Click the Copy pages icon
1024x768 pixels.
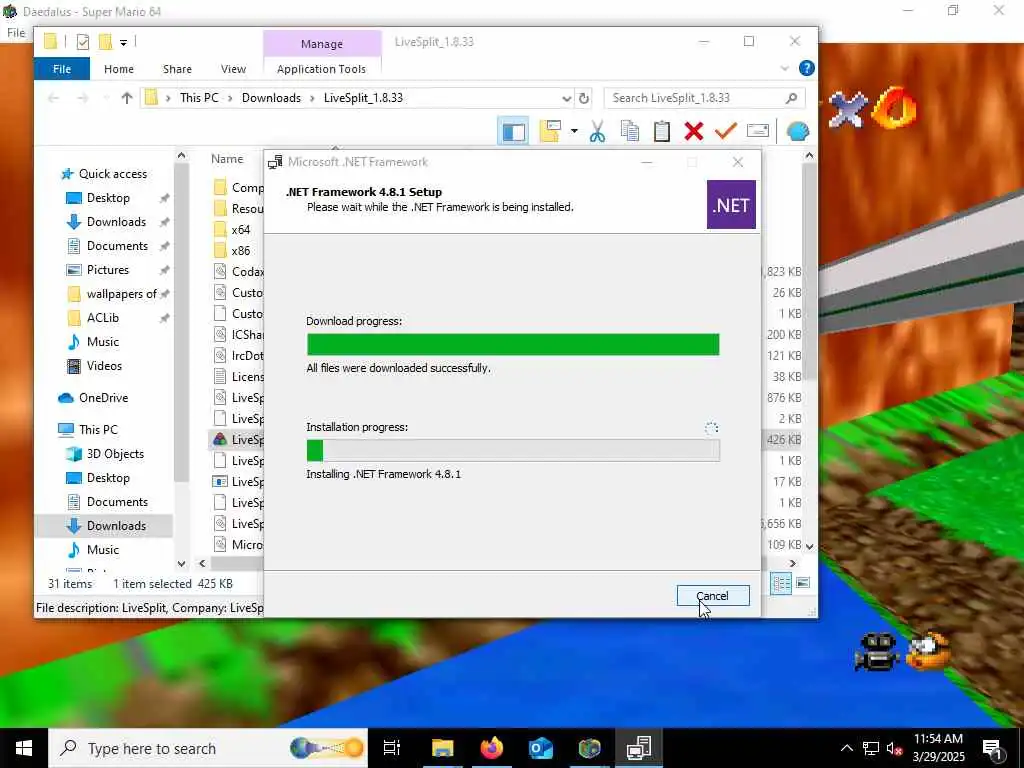click(630, 131)
